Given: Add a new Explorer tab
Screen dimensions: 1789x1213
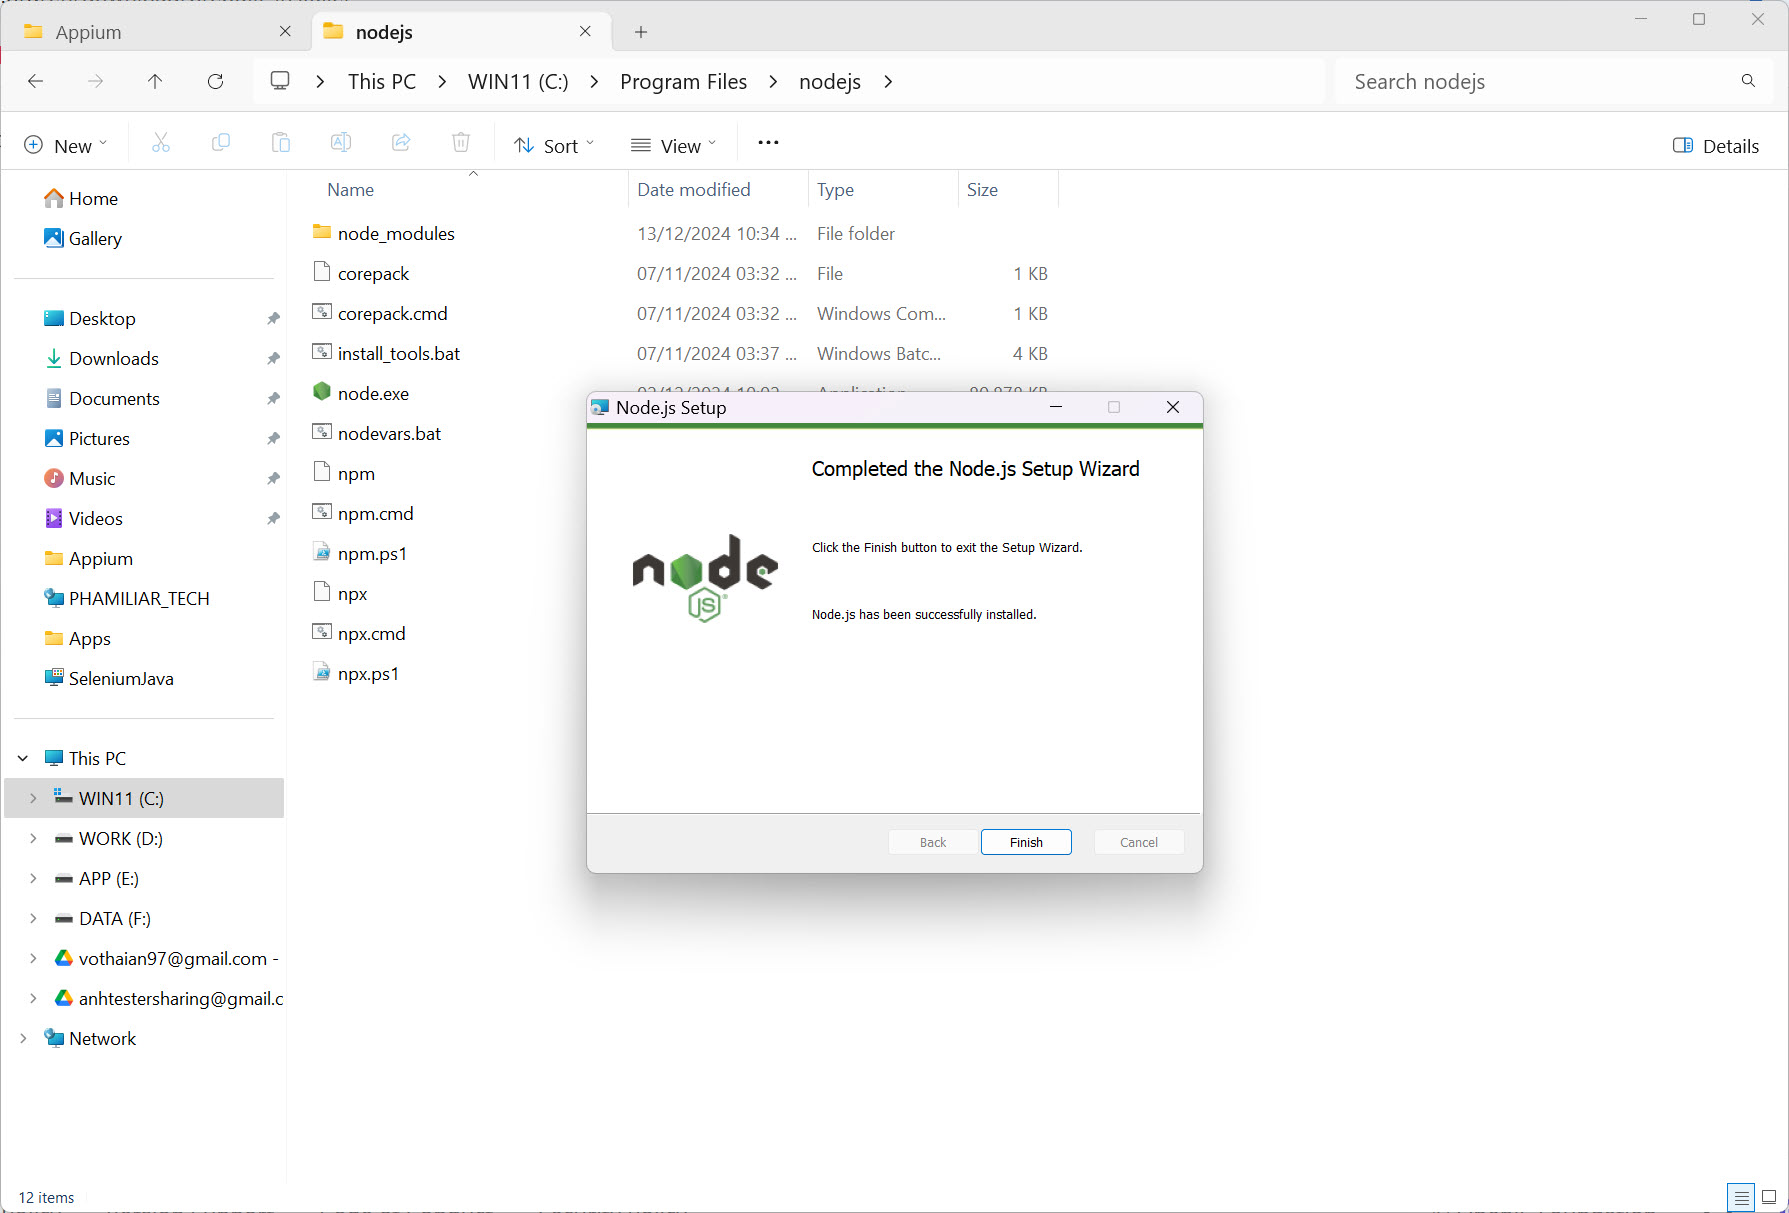Looking at the screenshot, I should click(x=641, y=32).
